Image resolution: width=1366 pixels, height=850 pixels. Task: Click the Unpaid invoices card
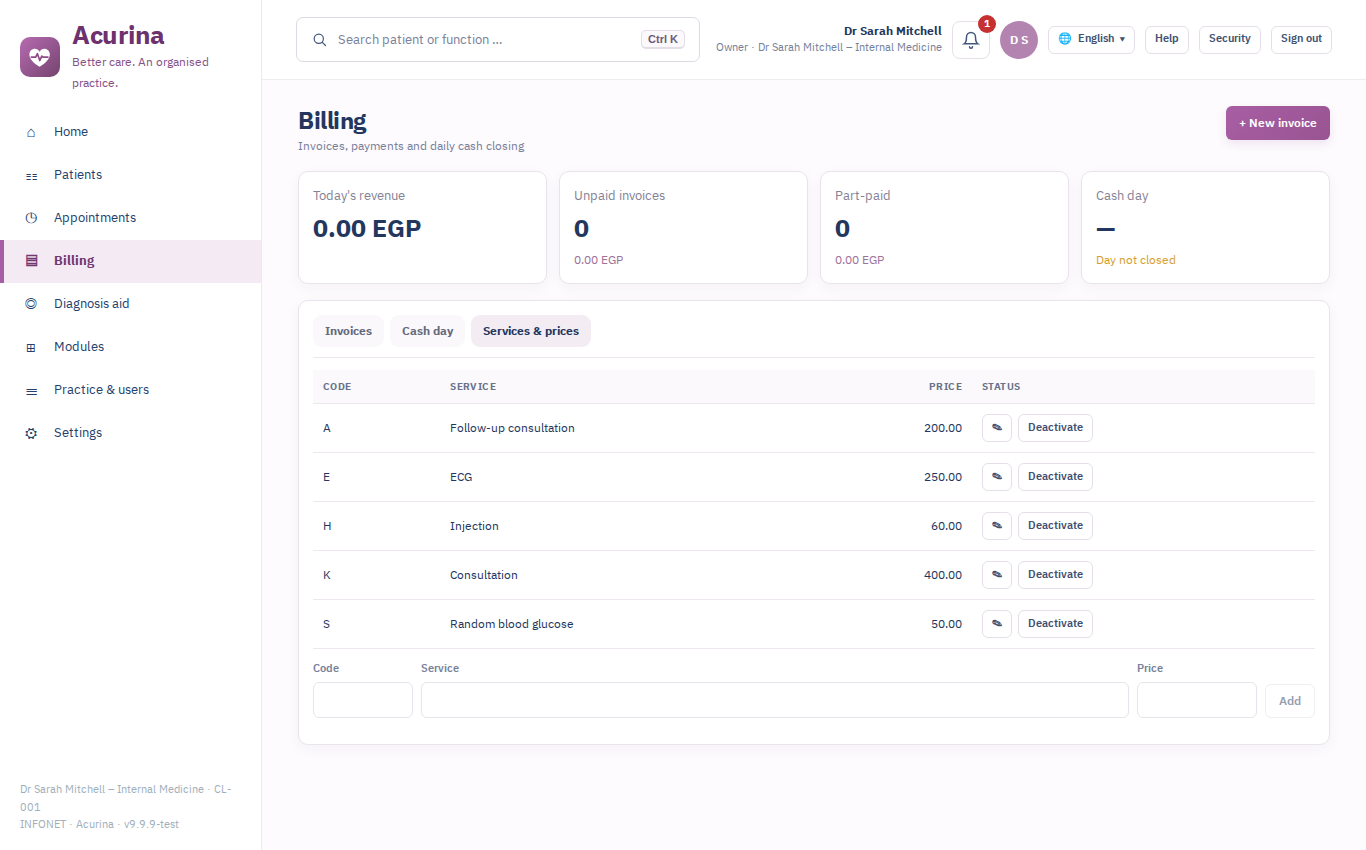pos(683,228)
